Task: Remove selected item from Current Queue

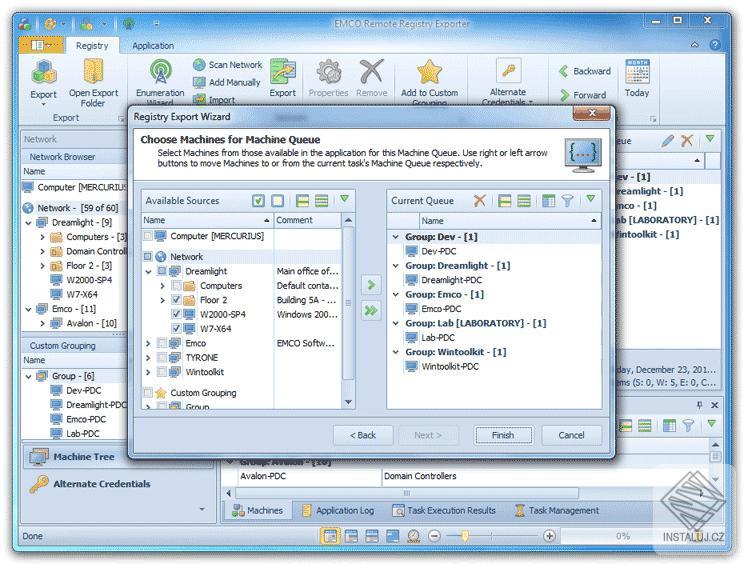Action: pos(480,201)
